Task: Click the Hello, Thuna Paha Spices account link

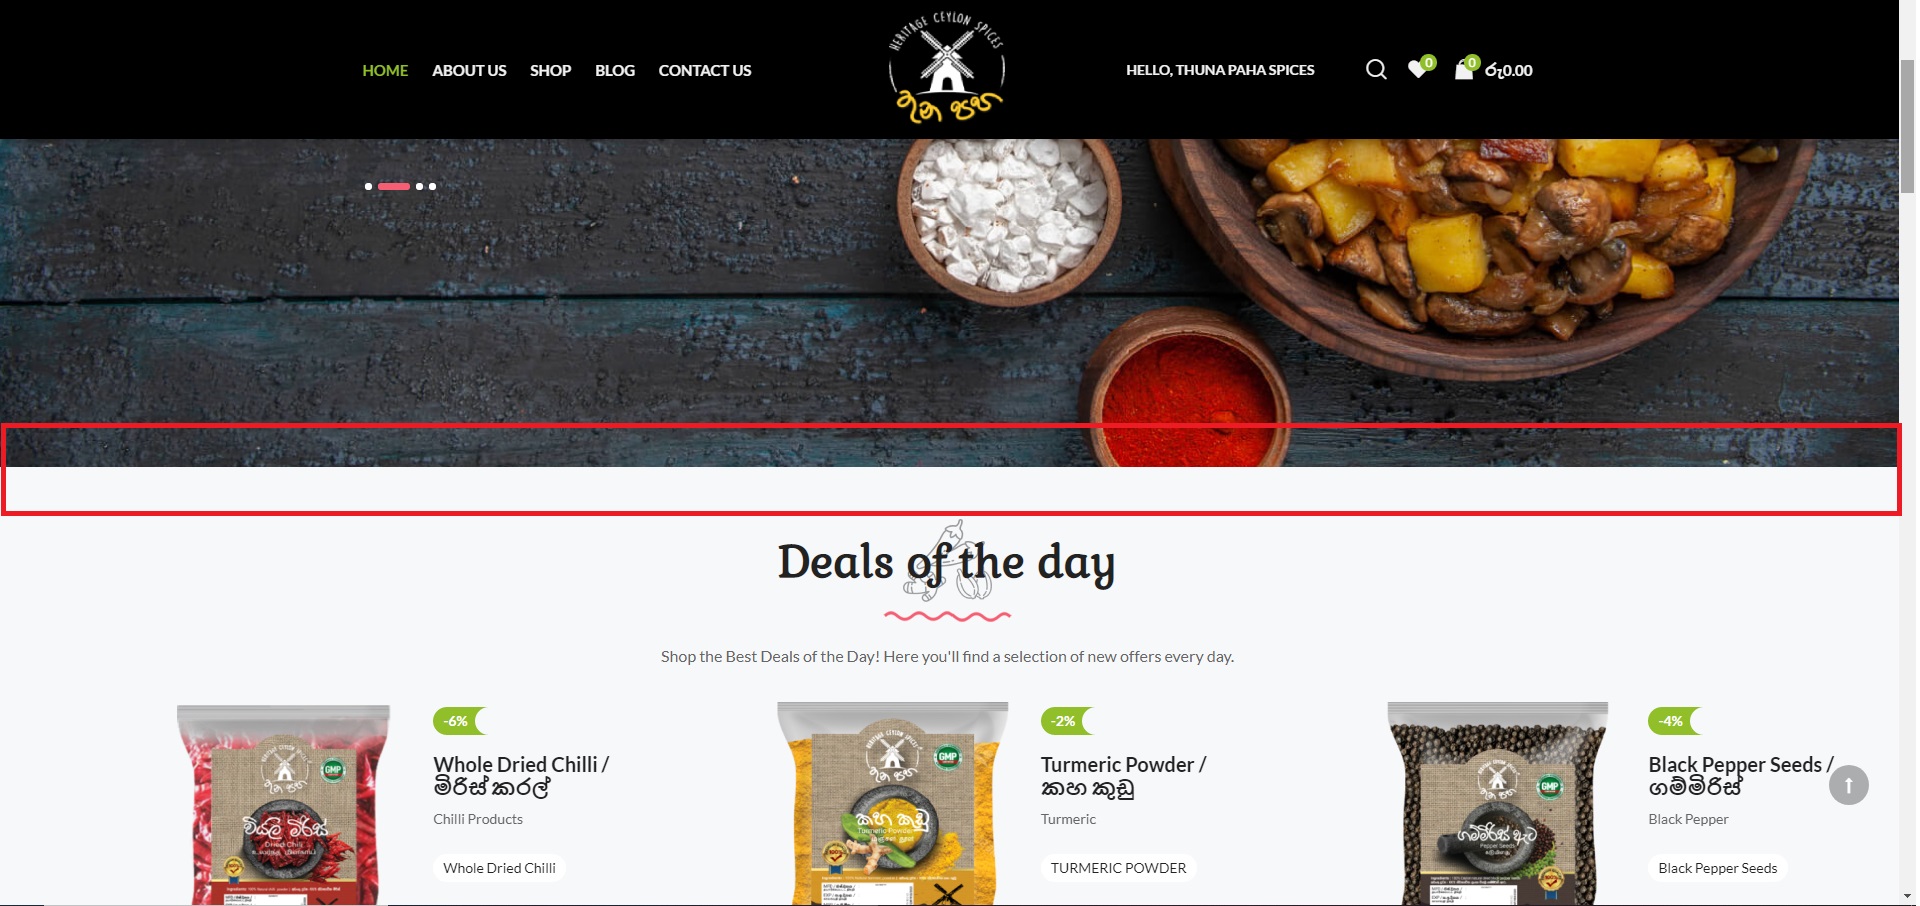Action: click(1220, 70)
